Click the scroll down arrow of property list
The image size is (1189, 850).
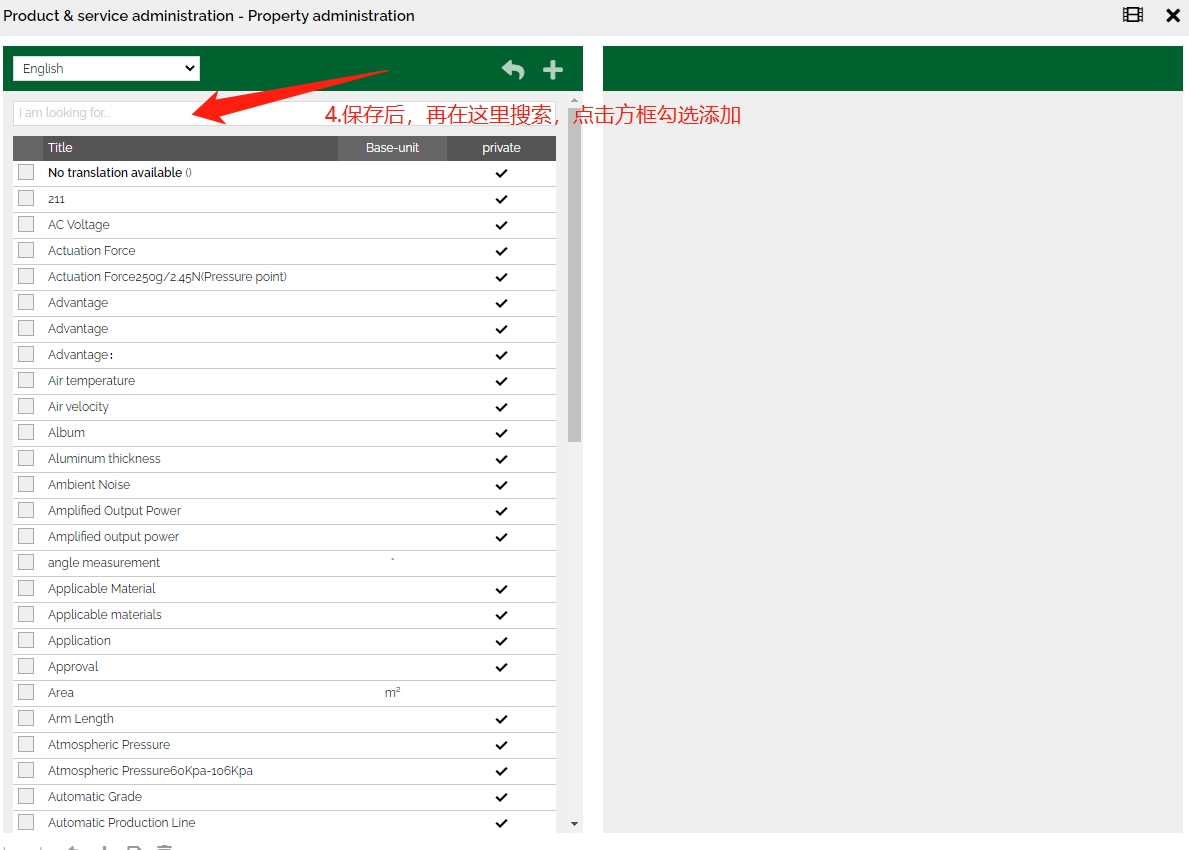pos(574,823)
